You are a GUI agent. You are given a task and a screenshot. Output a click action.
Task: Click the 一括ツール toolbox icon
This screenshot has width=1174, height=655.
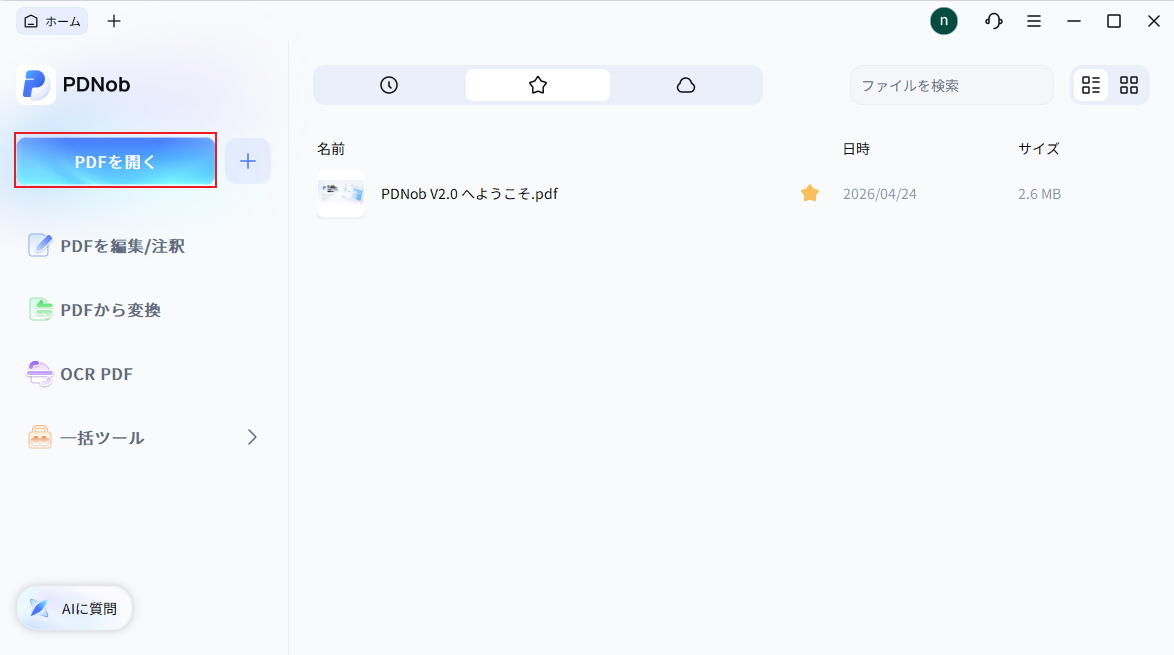[40, 437]
